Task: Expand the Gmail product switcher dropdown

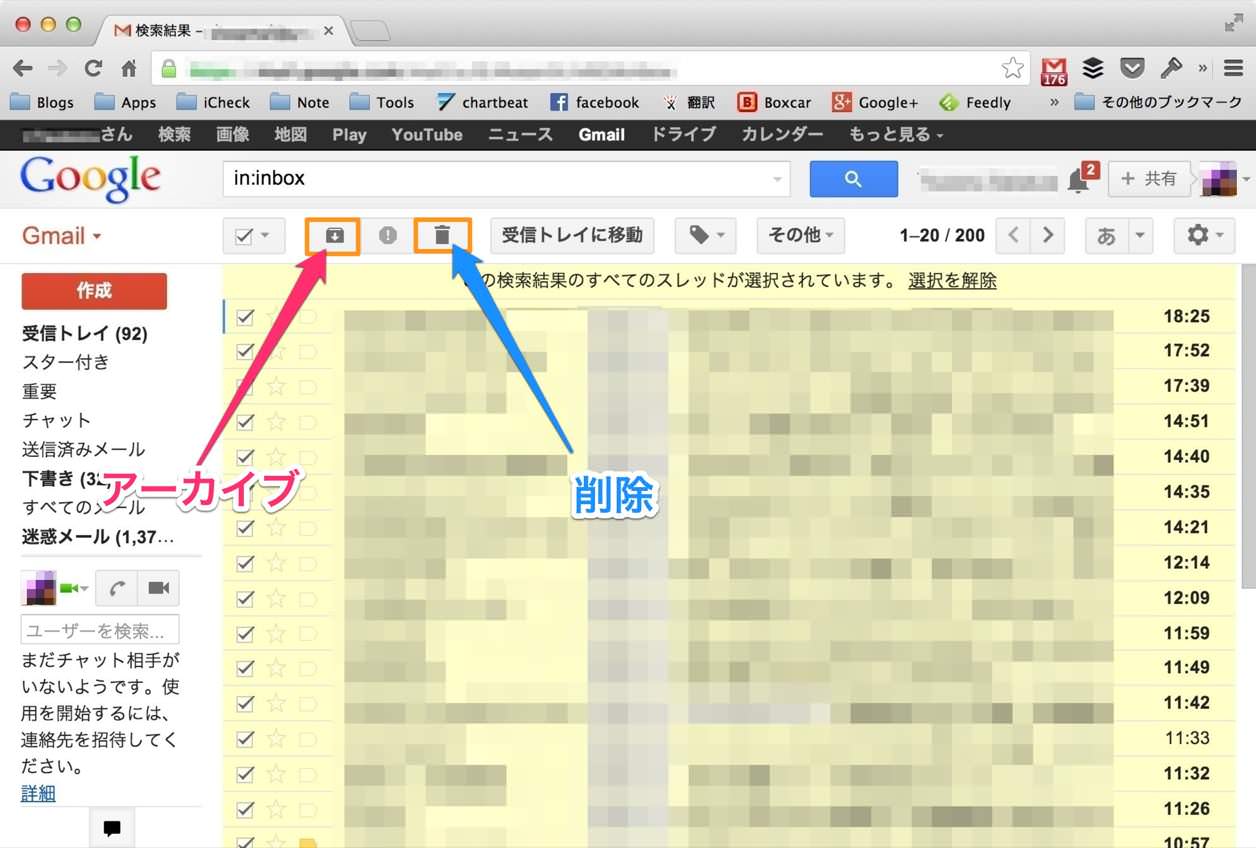Action: pyautogui.click(x=62, y=236)
